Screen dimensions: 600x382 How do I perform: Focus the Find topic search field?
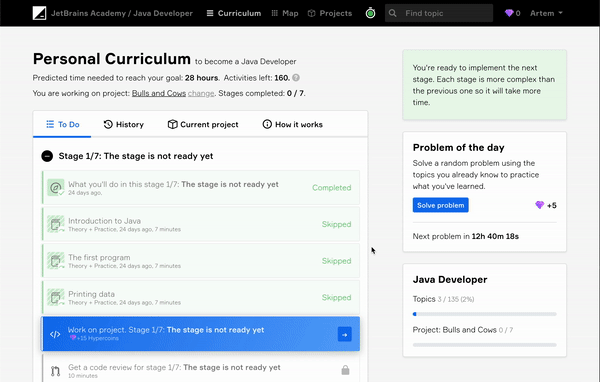439,13
